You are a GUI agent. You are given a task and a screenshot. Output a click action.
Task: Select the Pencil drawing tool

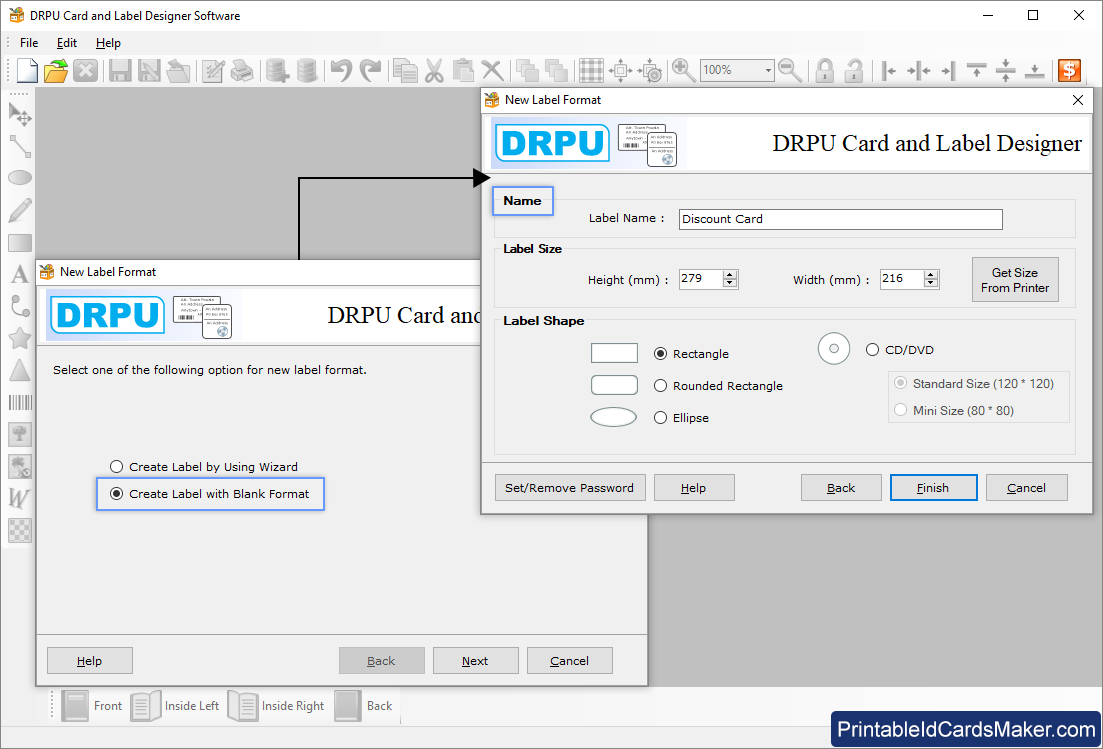tap(20, 210)
